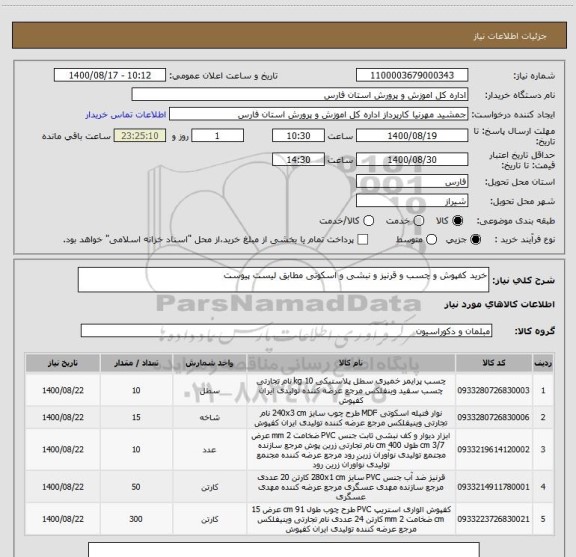Click the remaining days field showing 1
This screenshot has width=576, height=557.
[x=217, y=136]
